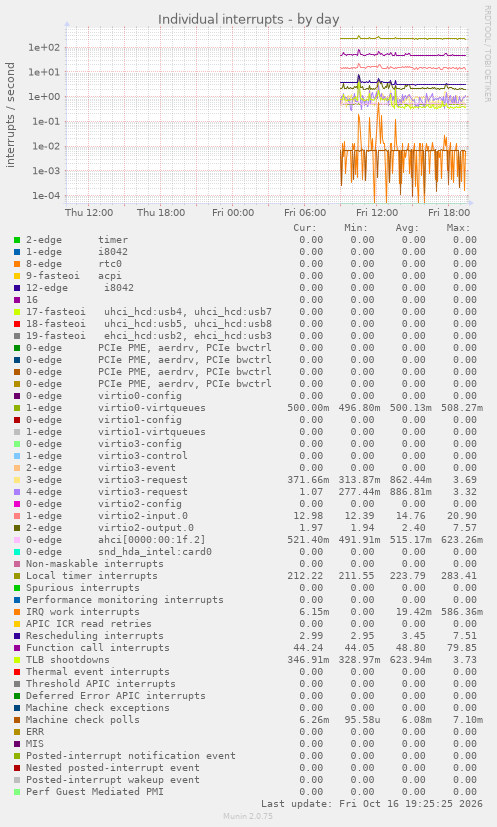
Task: Click the '1e-04' y-axis label
Action: 46,196
